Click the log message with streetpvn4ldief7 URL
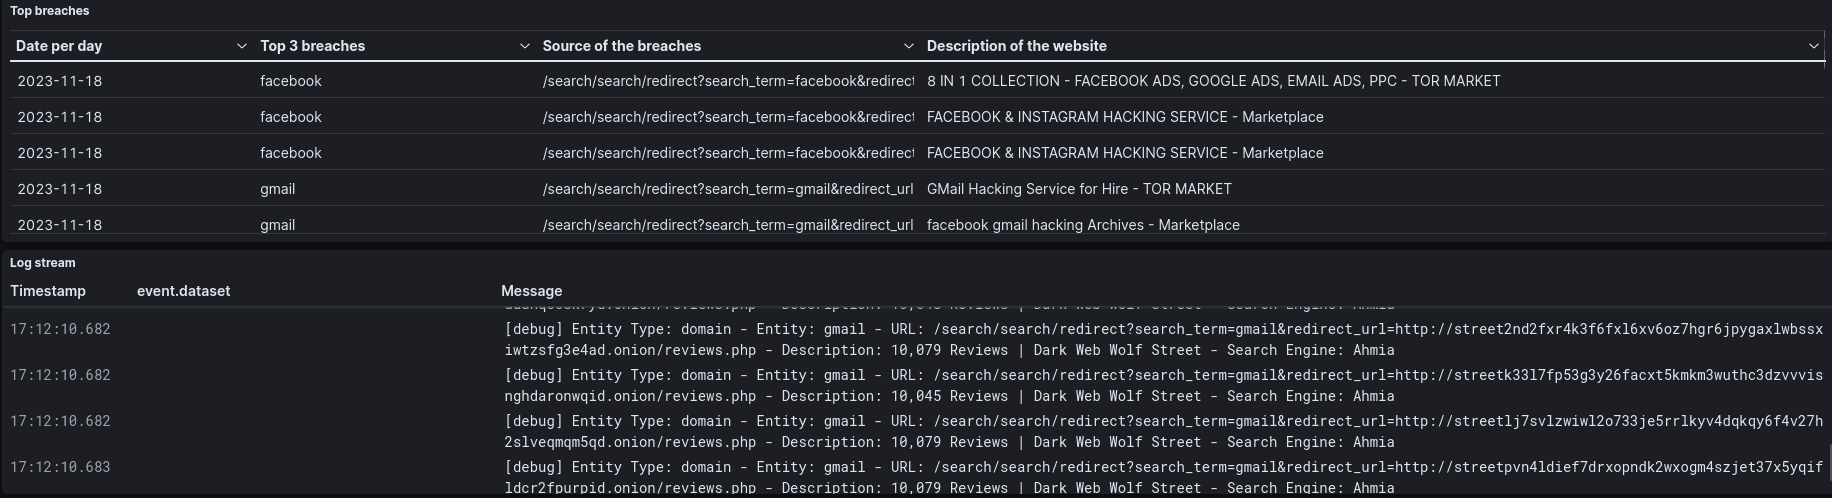Image resolution: width=1832 pixels, height=498 pixels. (x=1163, y=477)
